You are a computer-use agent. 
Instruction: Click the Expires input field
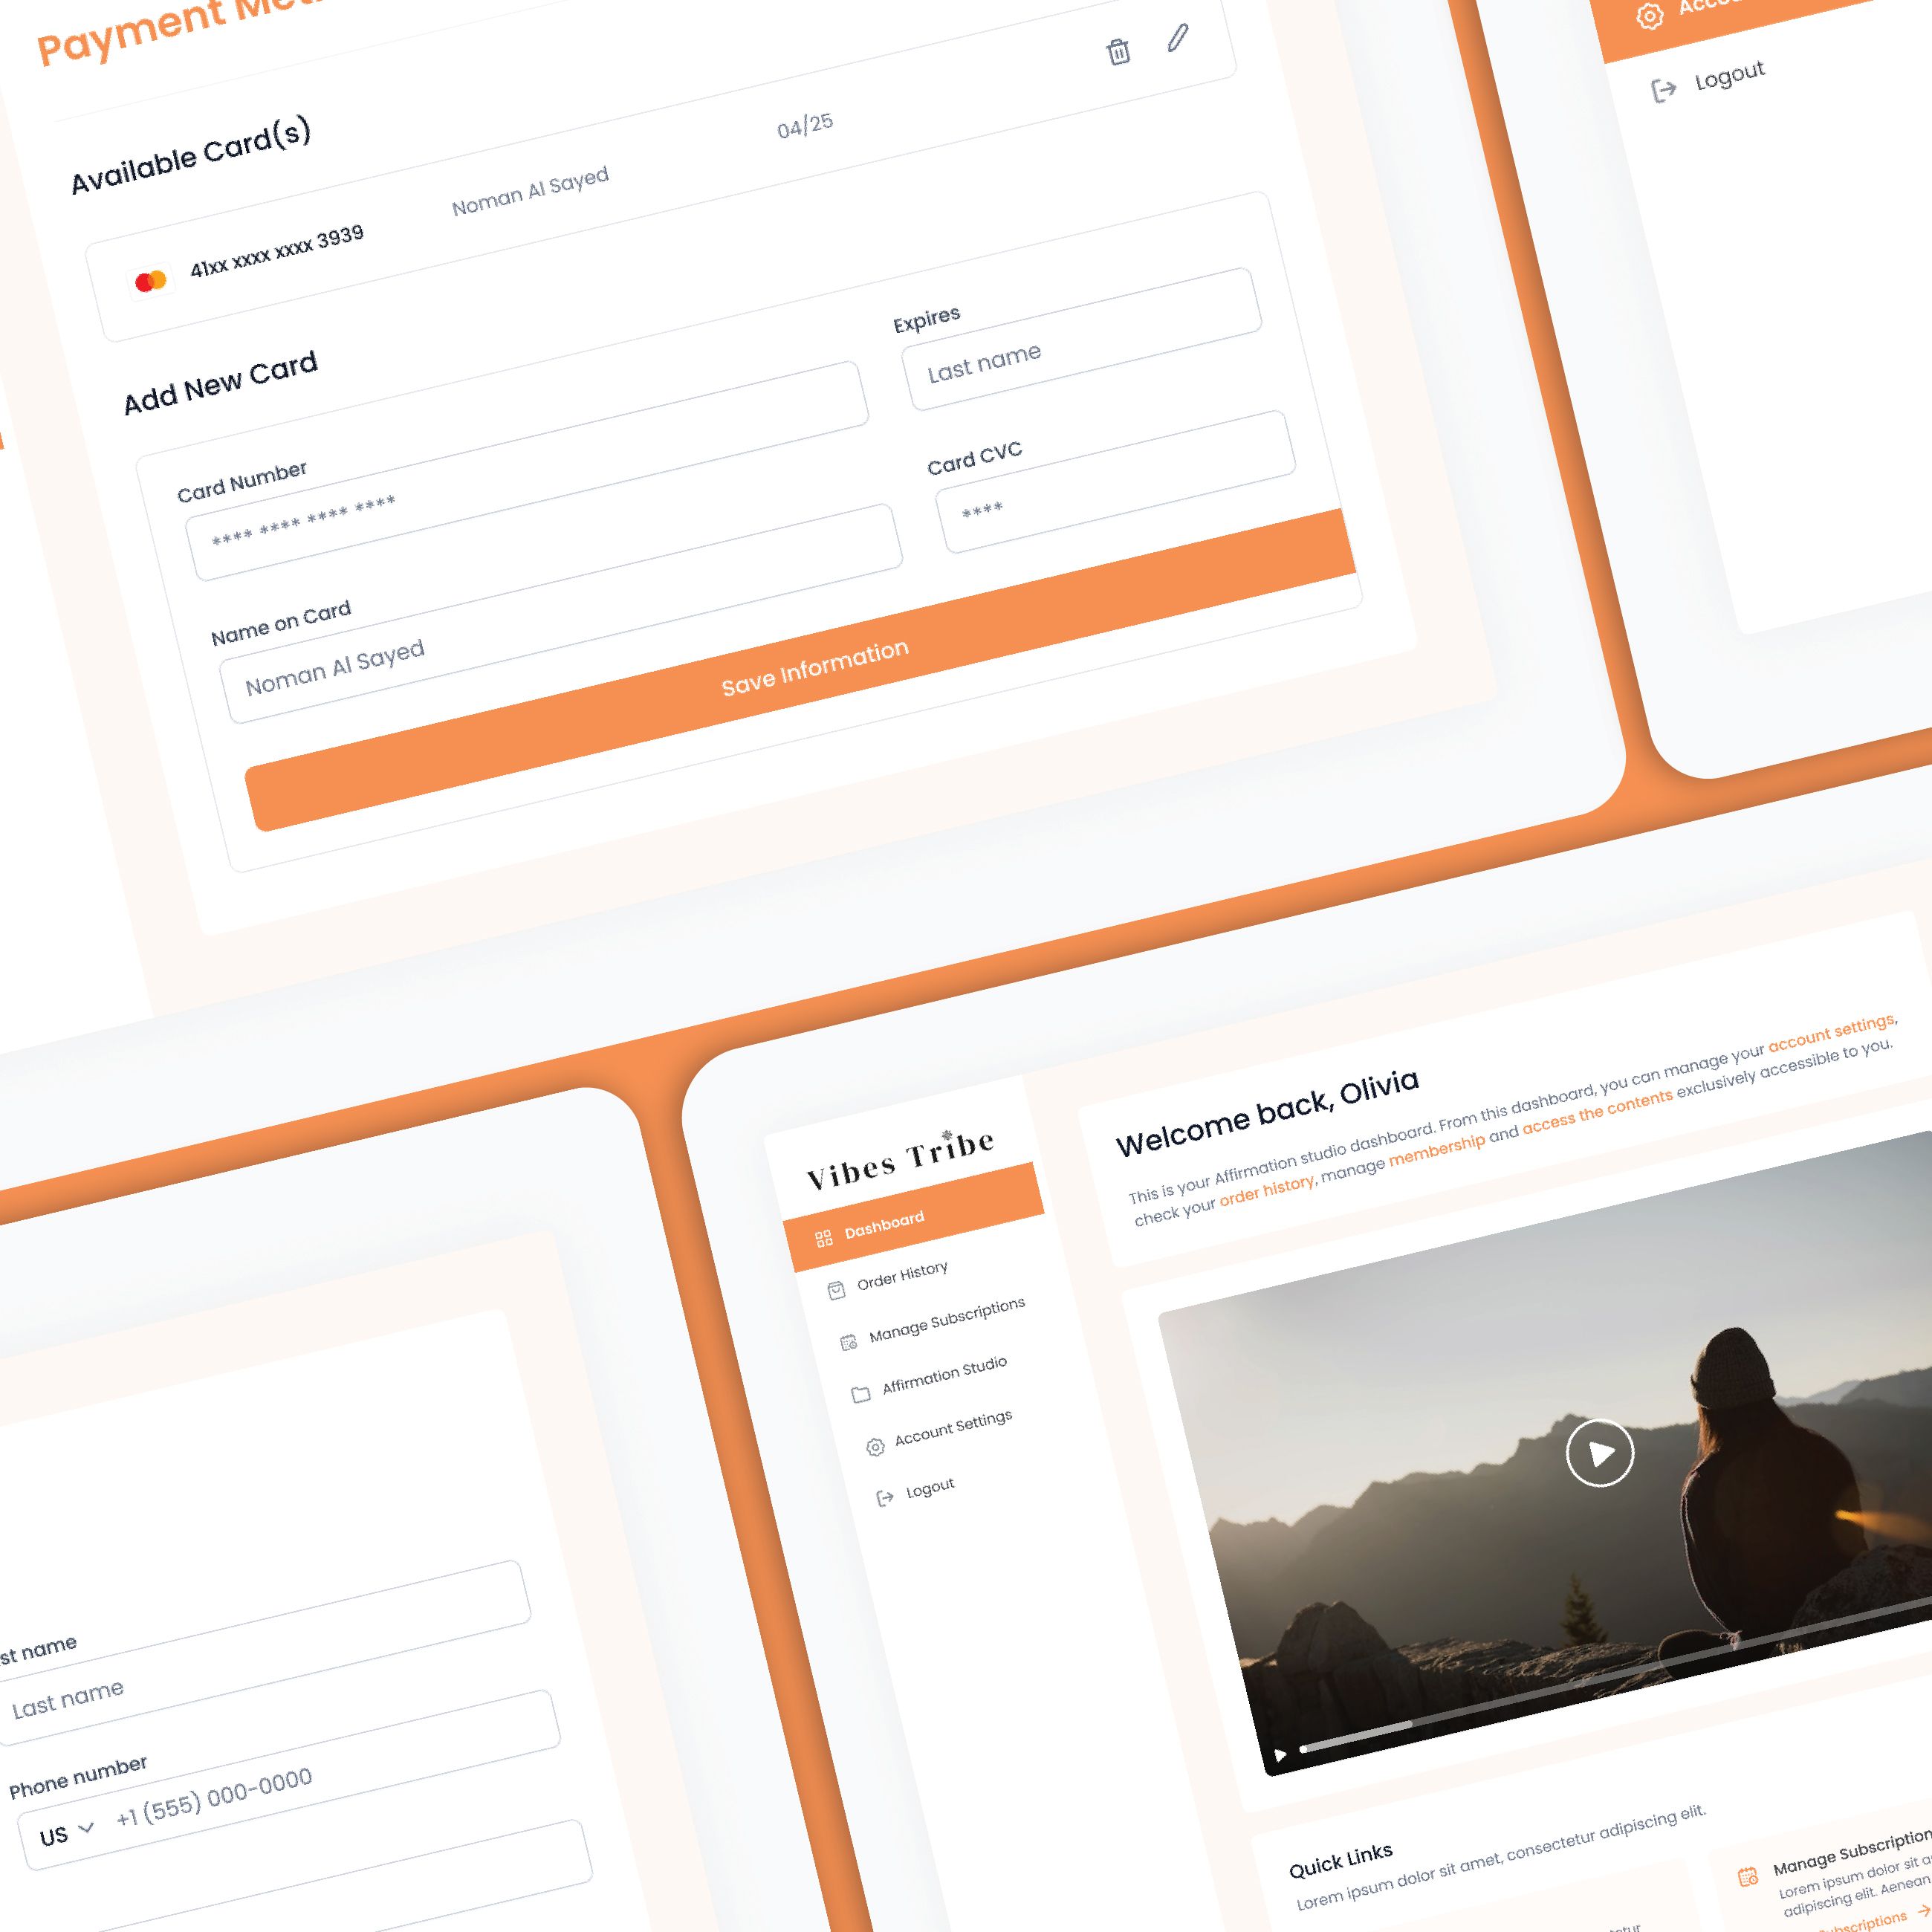point(1081,339)
